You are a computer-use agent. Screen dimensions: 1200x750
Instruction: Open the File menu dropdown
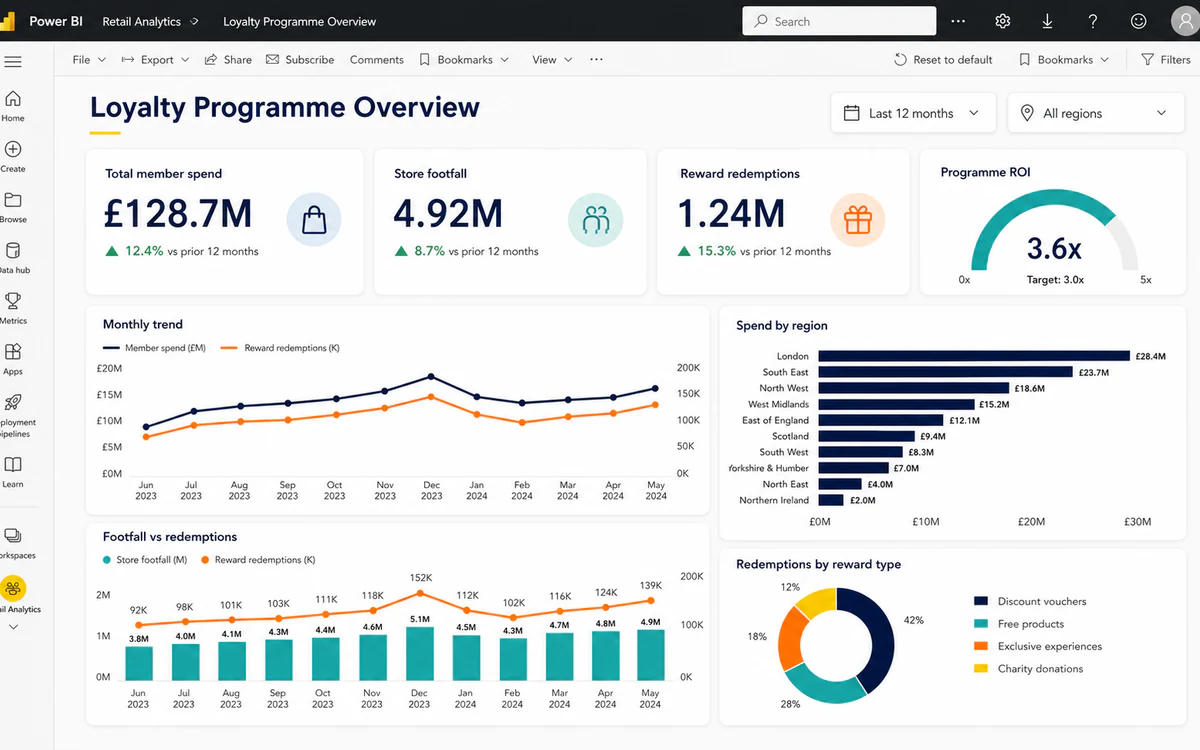pos(90,60)
